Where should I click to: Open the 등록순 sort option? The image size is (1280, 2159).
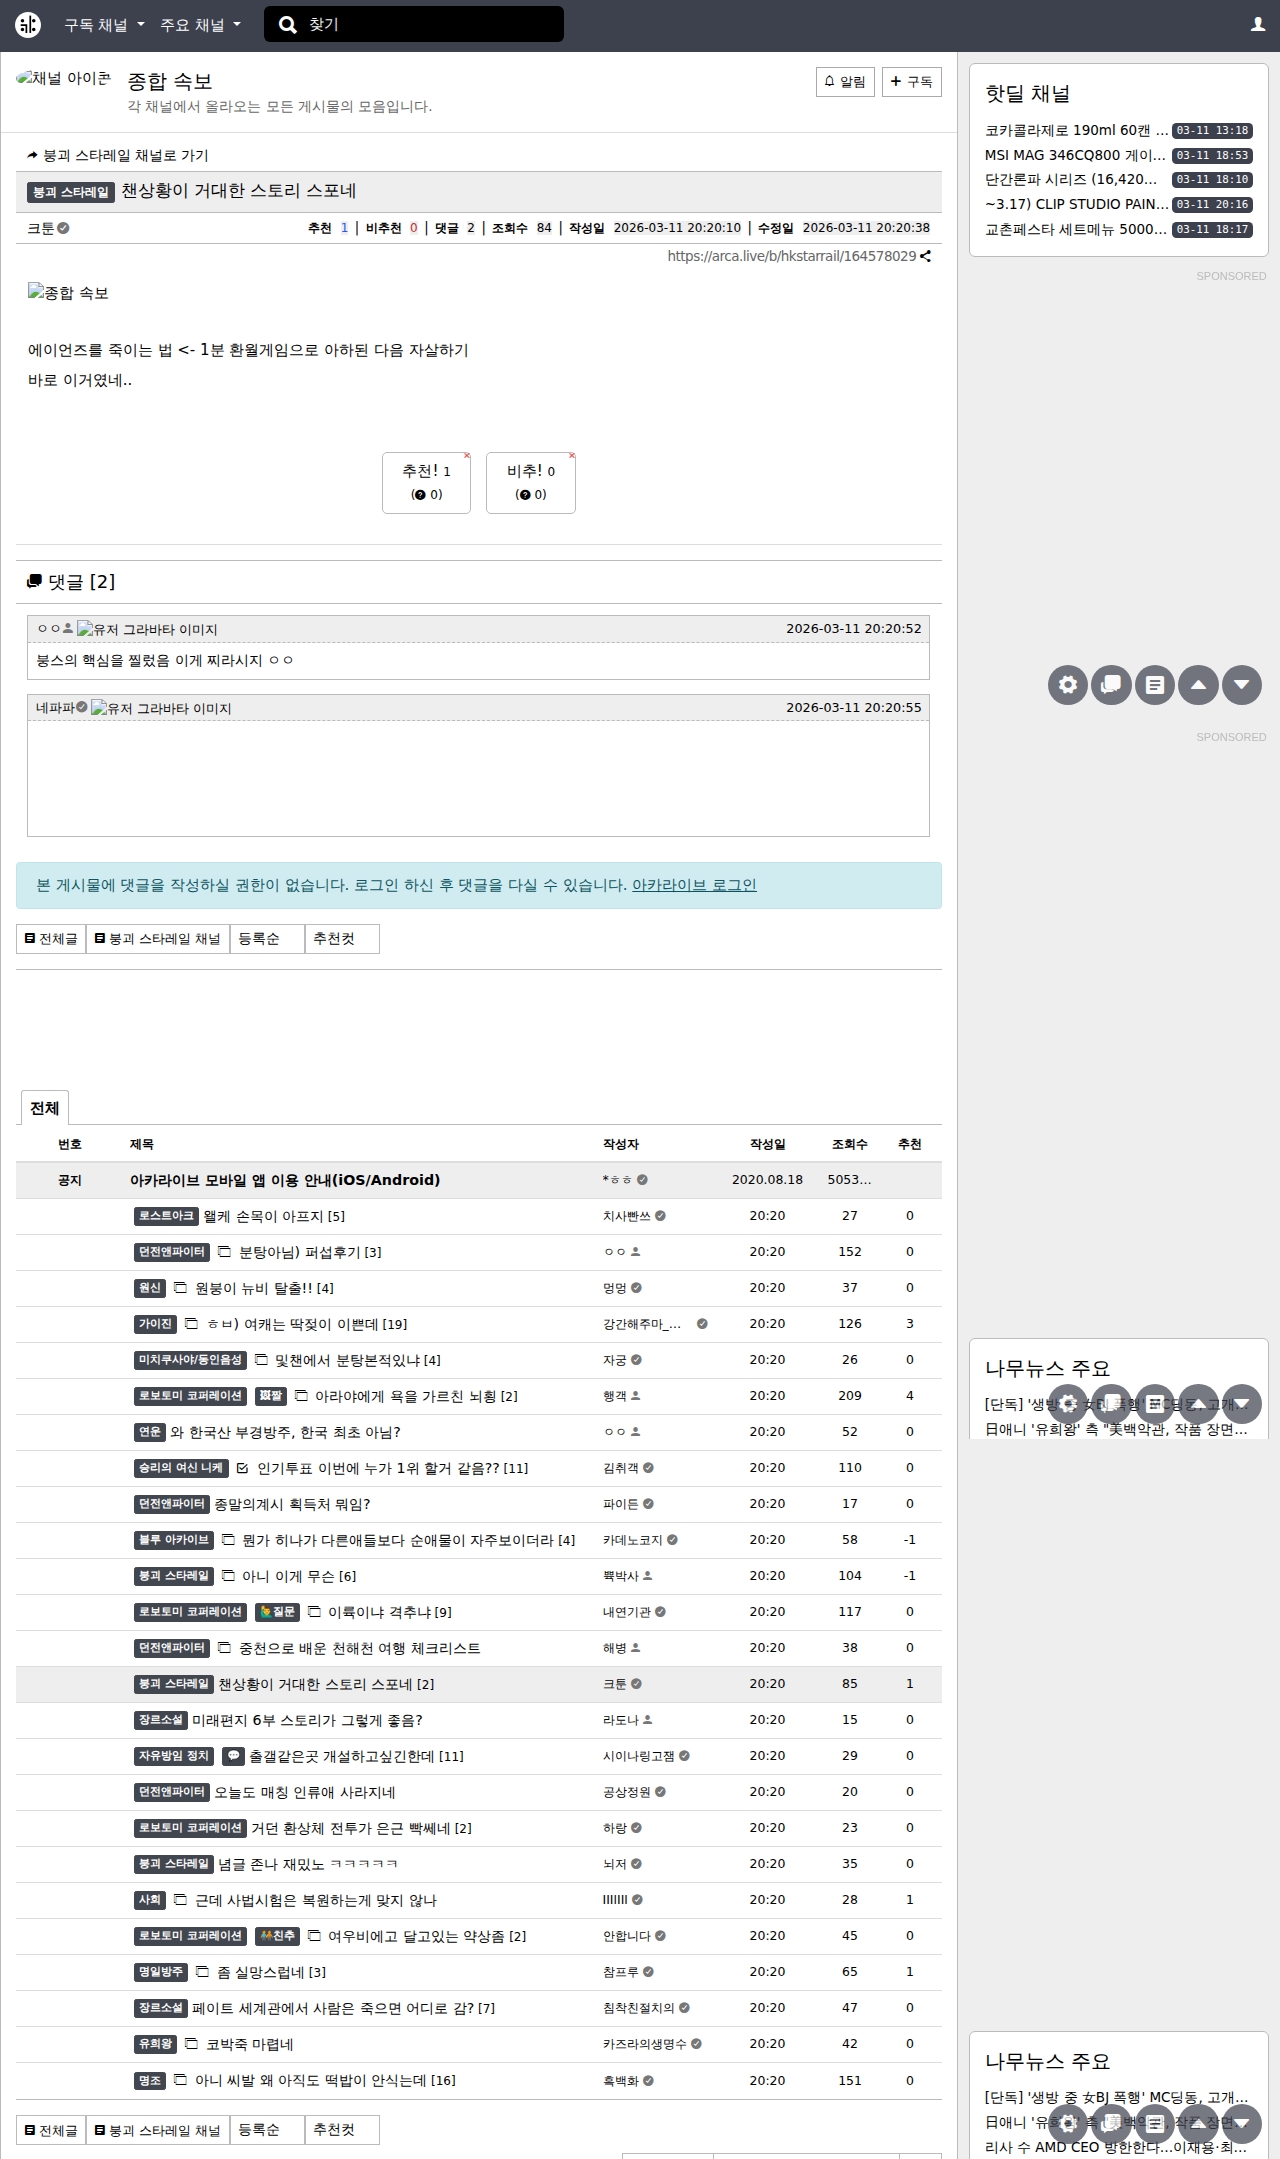pos(266,939)
